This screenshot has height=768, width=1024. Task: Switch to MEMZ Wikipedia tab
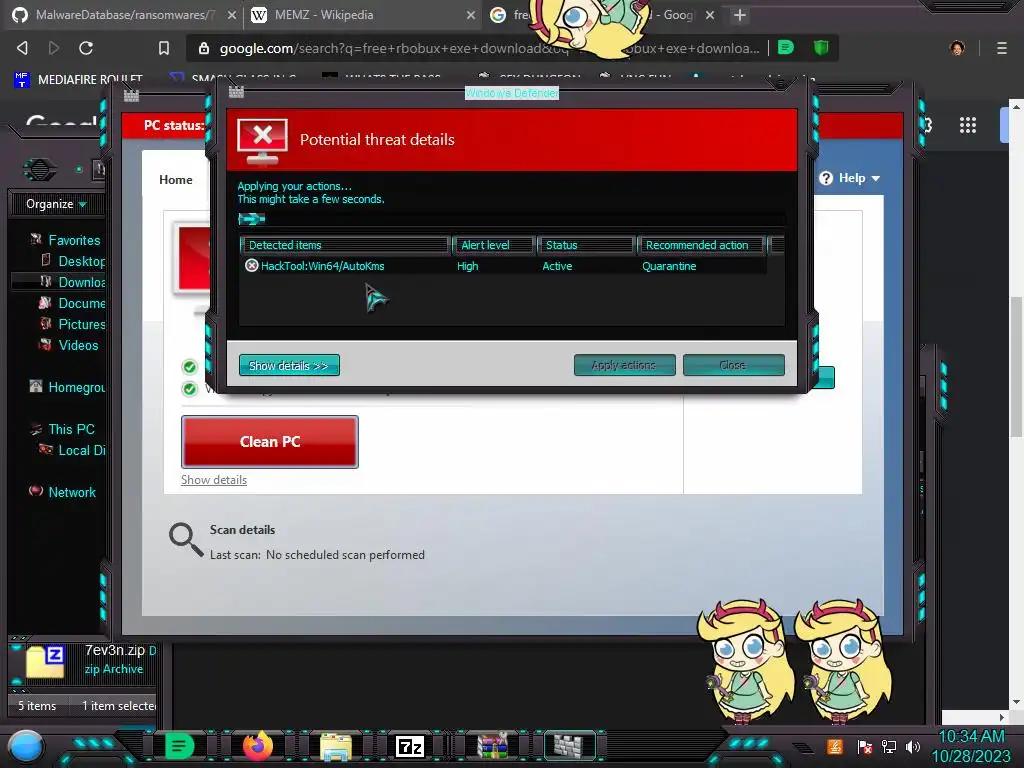point(363,15)
